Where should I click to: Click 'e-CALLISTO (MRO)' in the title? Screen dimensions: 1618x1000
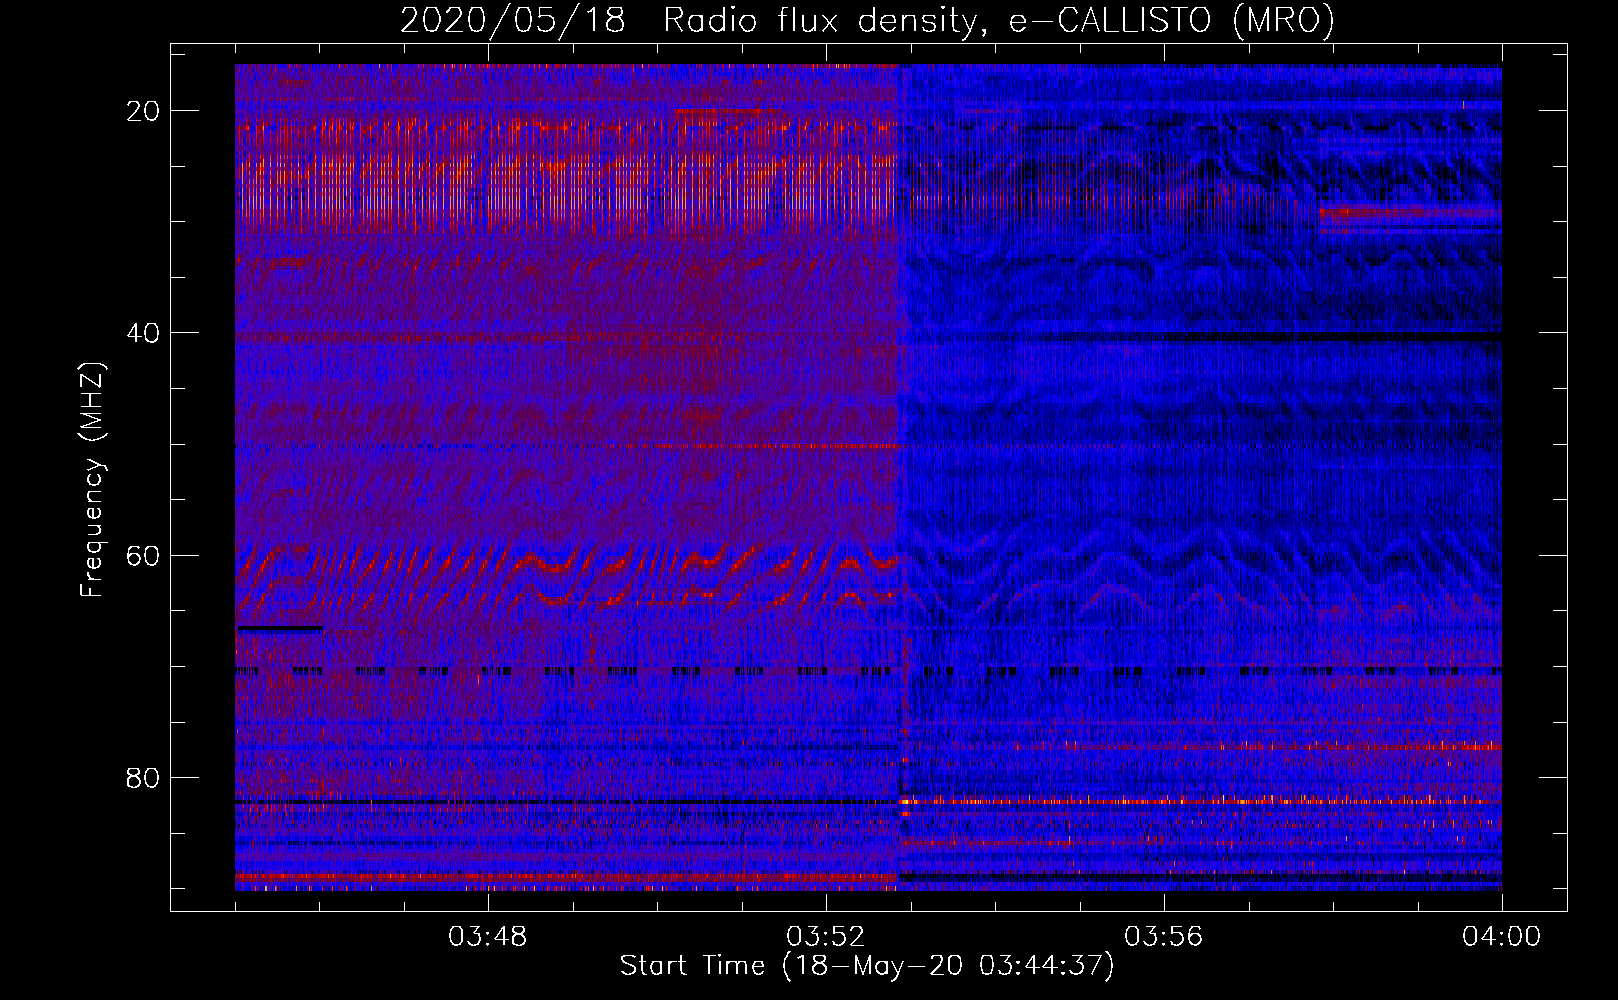(1171, 20)
